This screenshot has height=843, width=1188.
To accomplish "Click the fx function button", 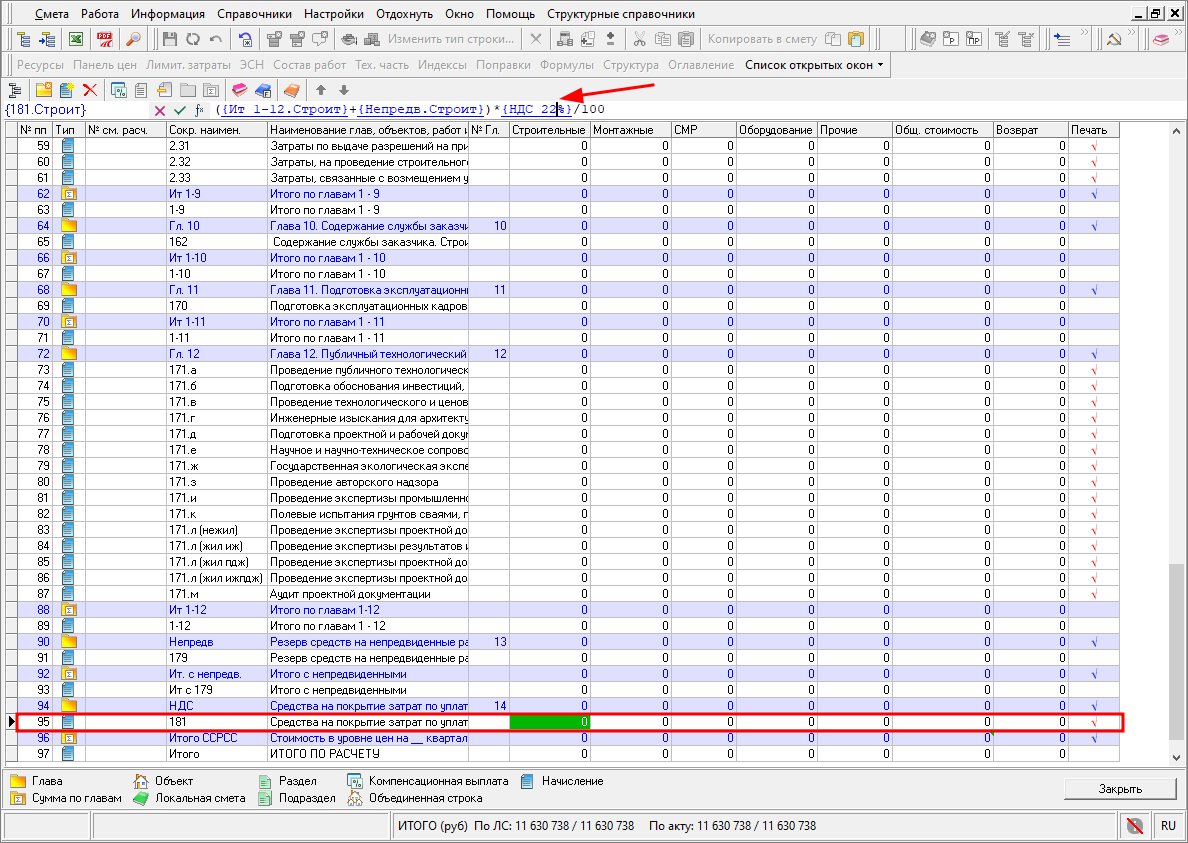I will pyautogui.click(x=199, y=110).
